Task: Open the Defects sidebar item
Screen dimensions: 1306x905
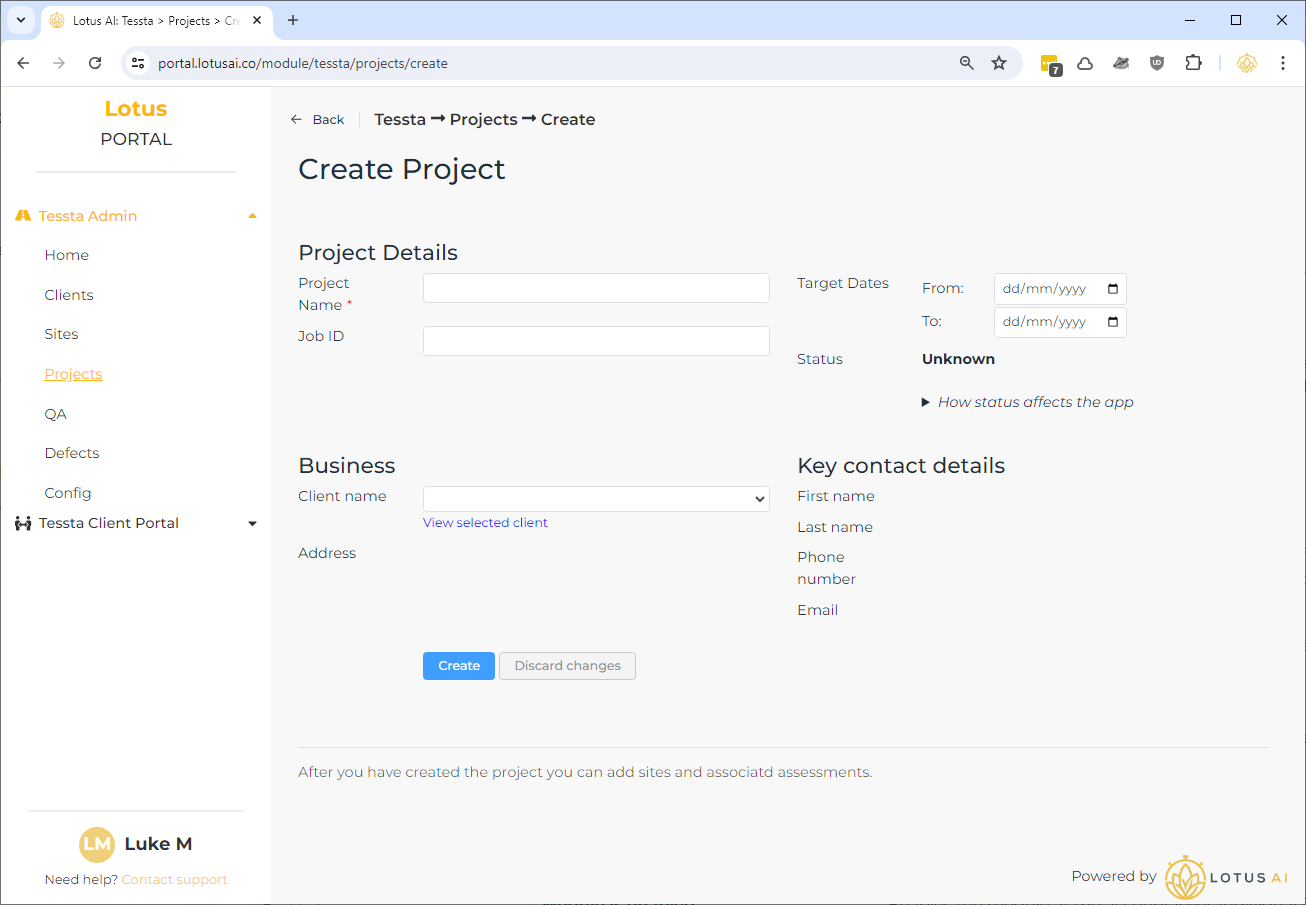Action: [x=72, y=453]
